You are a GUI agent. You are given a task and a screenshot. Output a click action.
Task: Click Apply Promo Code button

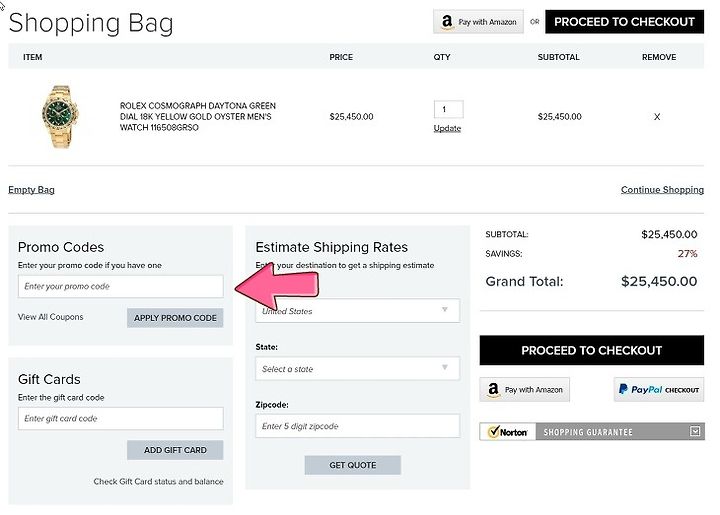[x=175, y=318]
